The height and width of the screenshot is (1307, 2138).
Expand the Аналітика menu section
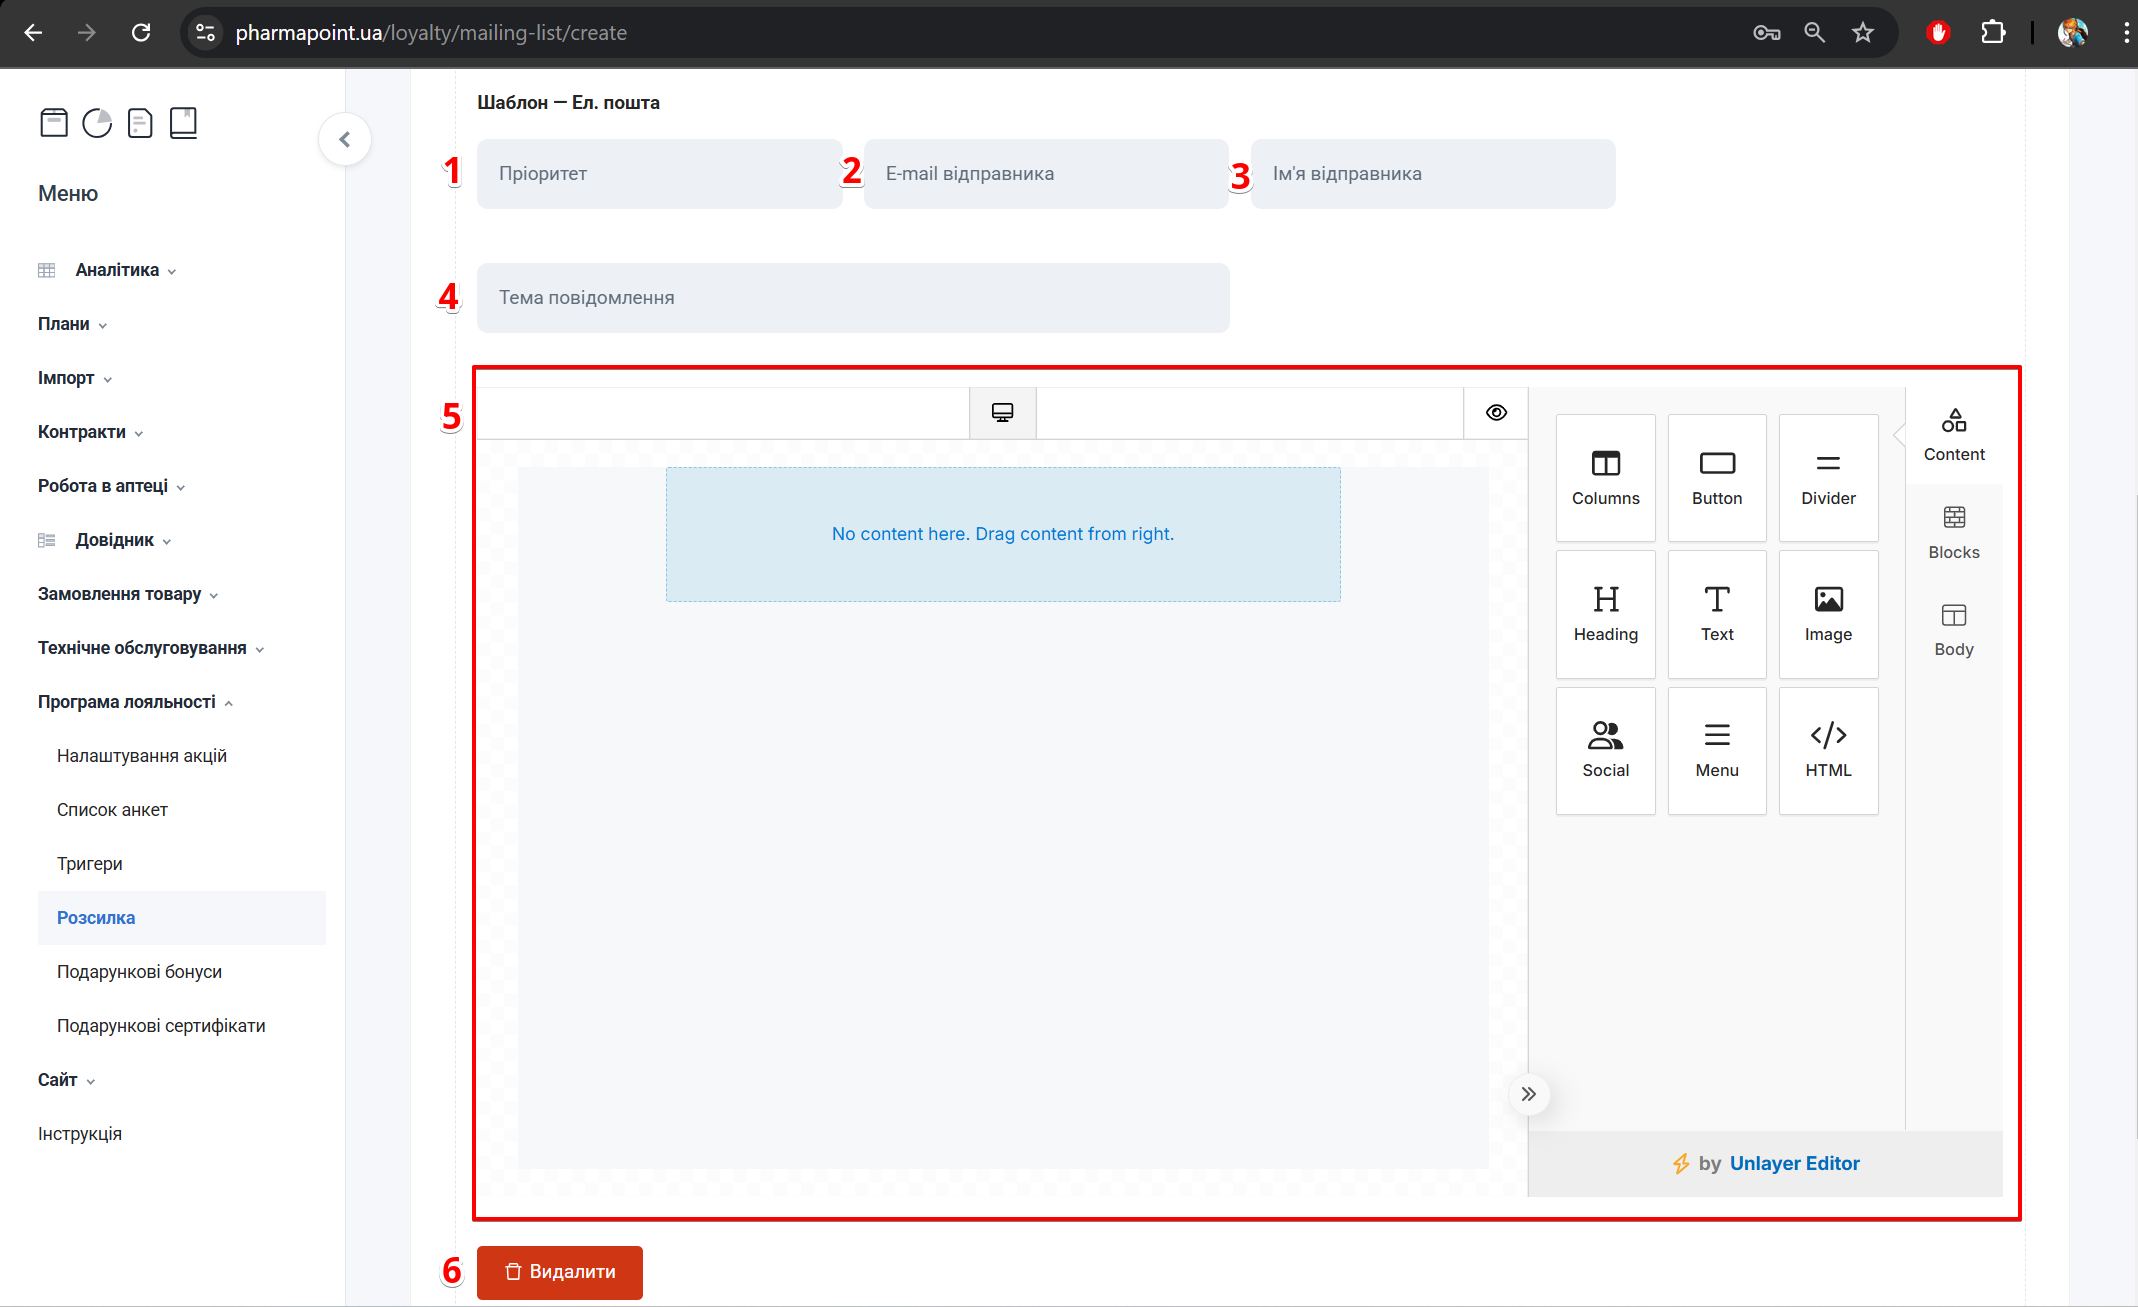pyautogui.click(x=117, y=270)
